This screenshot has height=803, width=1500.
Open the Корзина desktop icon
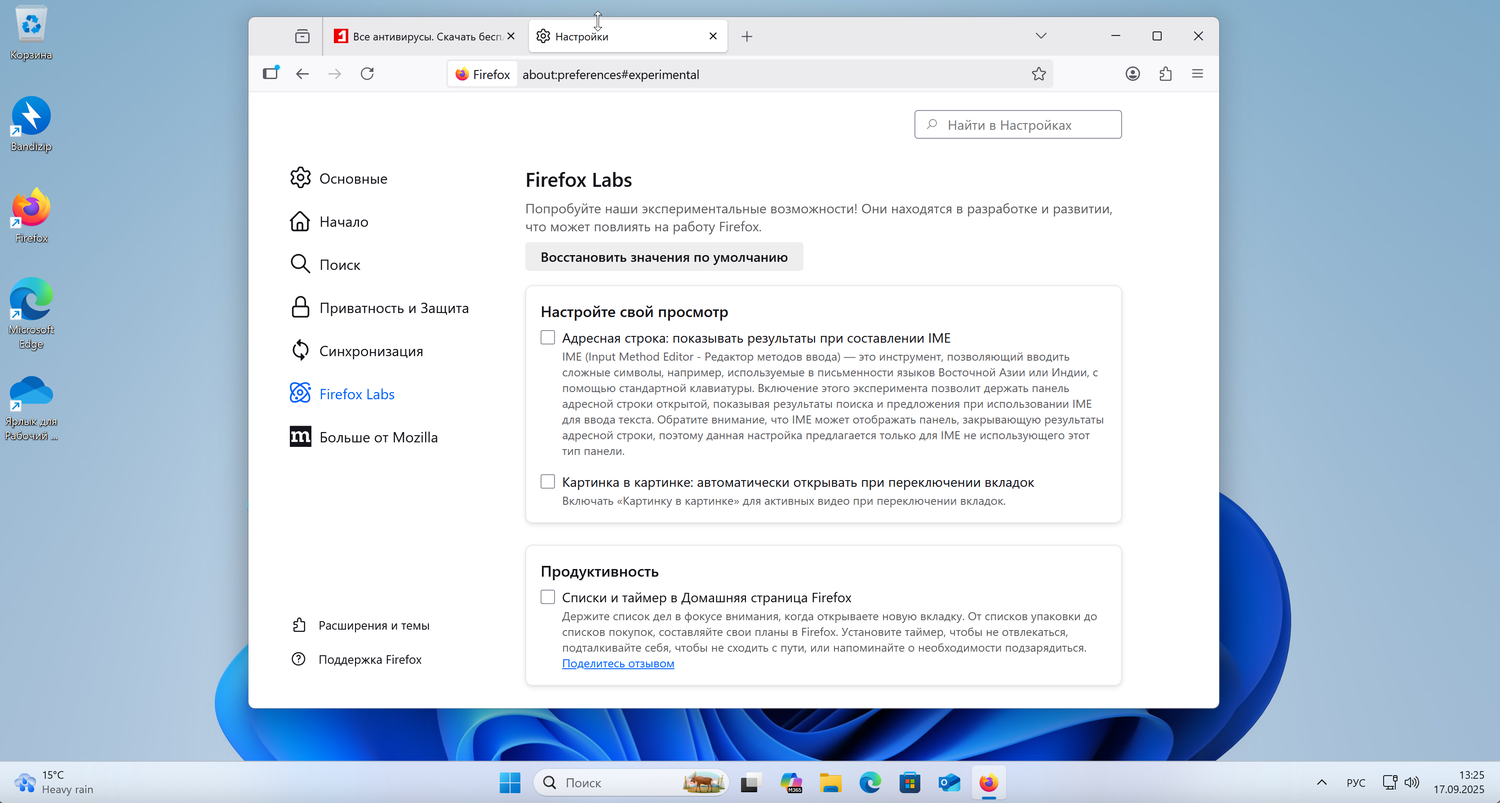pyautogui.click(x=31, y=33)
